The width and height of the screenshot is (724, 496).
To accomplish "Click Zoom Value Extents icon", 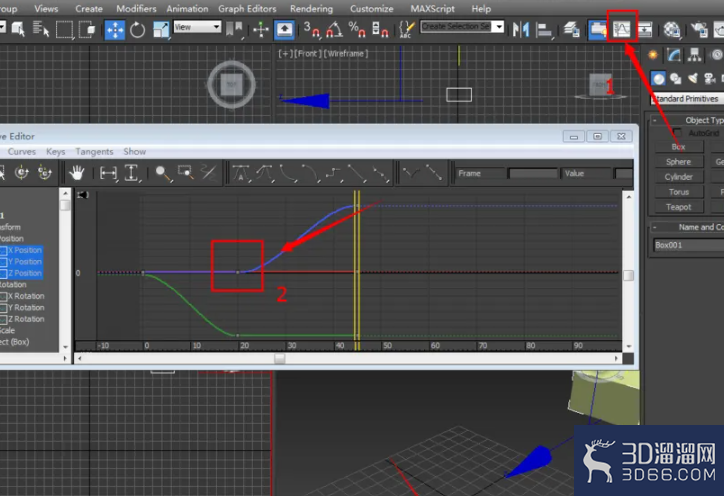I will [132, 173].
